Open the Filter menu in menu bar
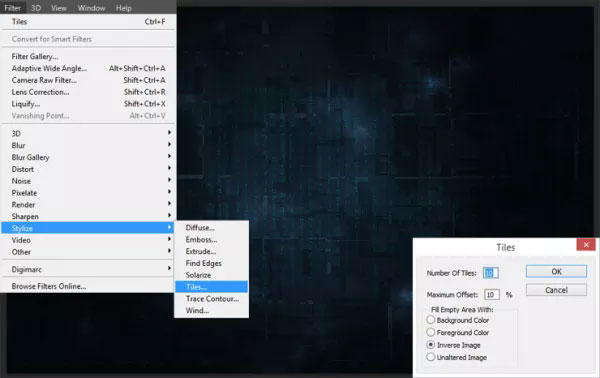Screen dimensions: 600x378 pyautogui.click(x=13, y=8)
